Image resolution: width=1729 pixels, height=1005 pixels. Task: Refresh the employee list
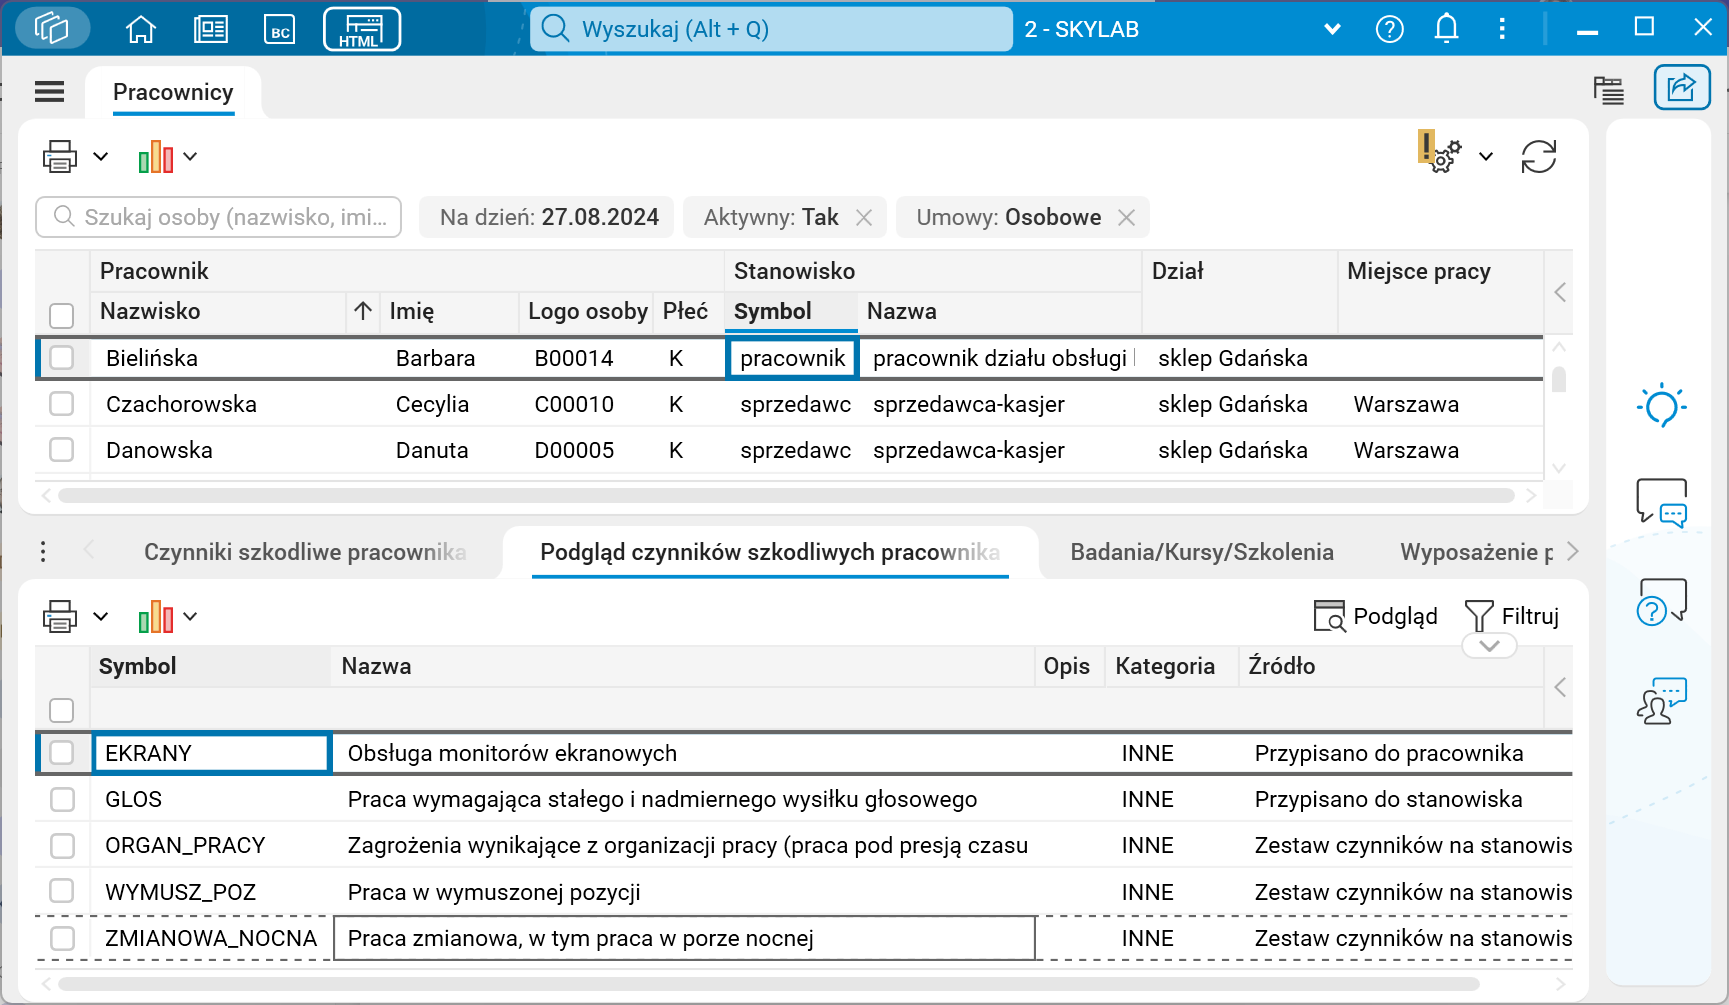pos(1539,156)
